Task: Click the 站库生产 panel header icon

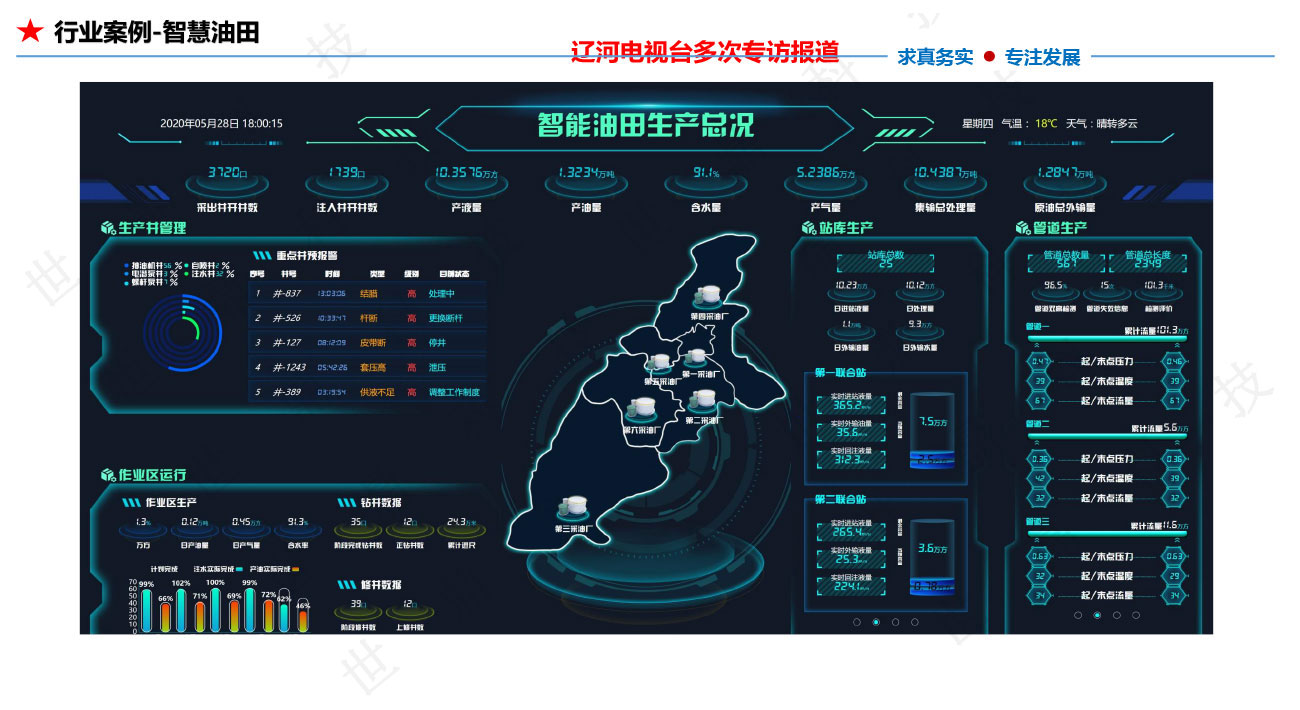Action: 807,228
